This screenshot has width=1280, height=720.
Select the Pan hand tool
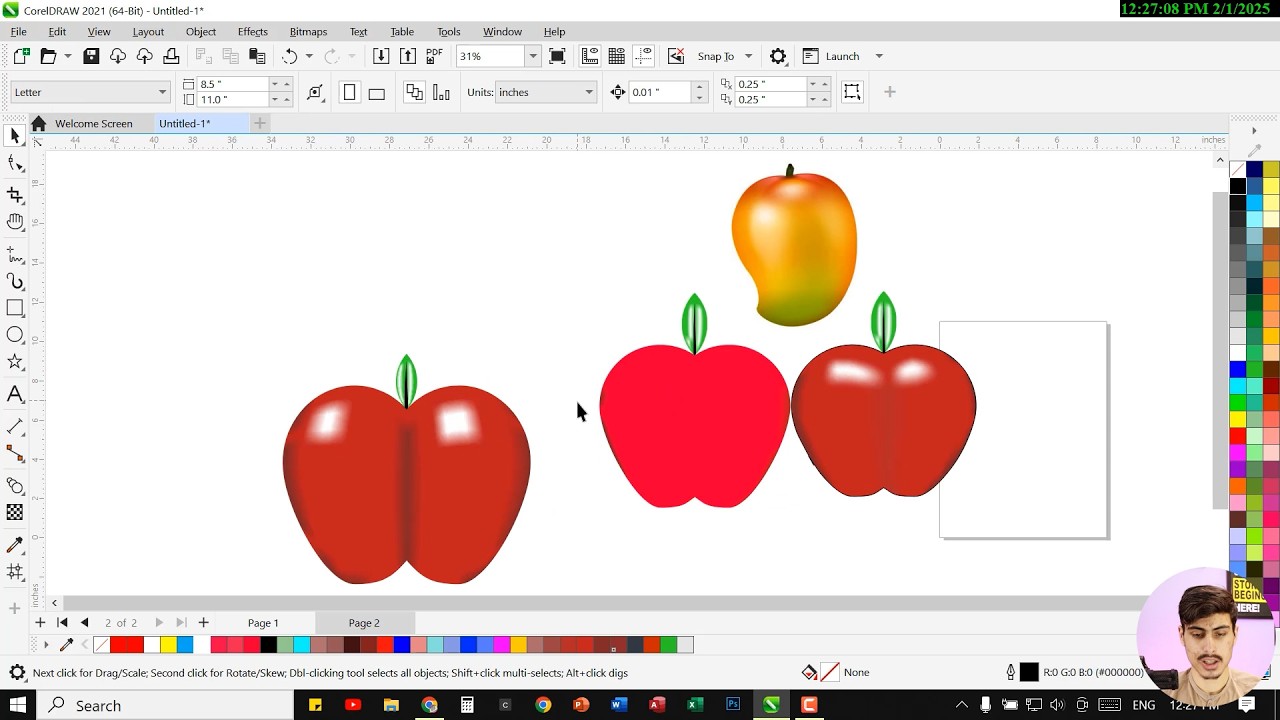tap(15, 222)
